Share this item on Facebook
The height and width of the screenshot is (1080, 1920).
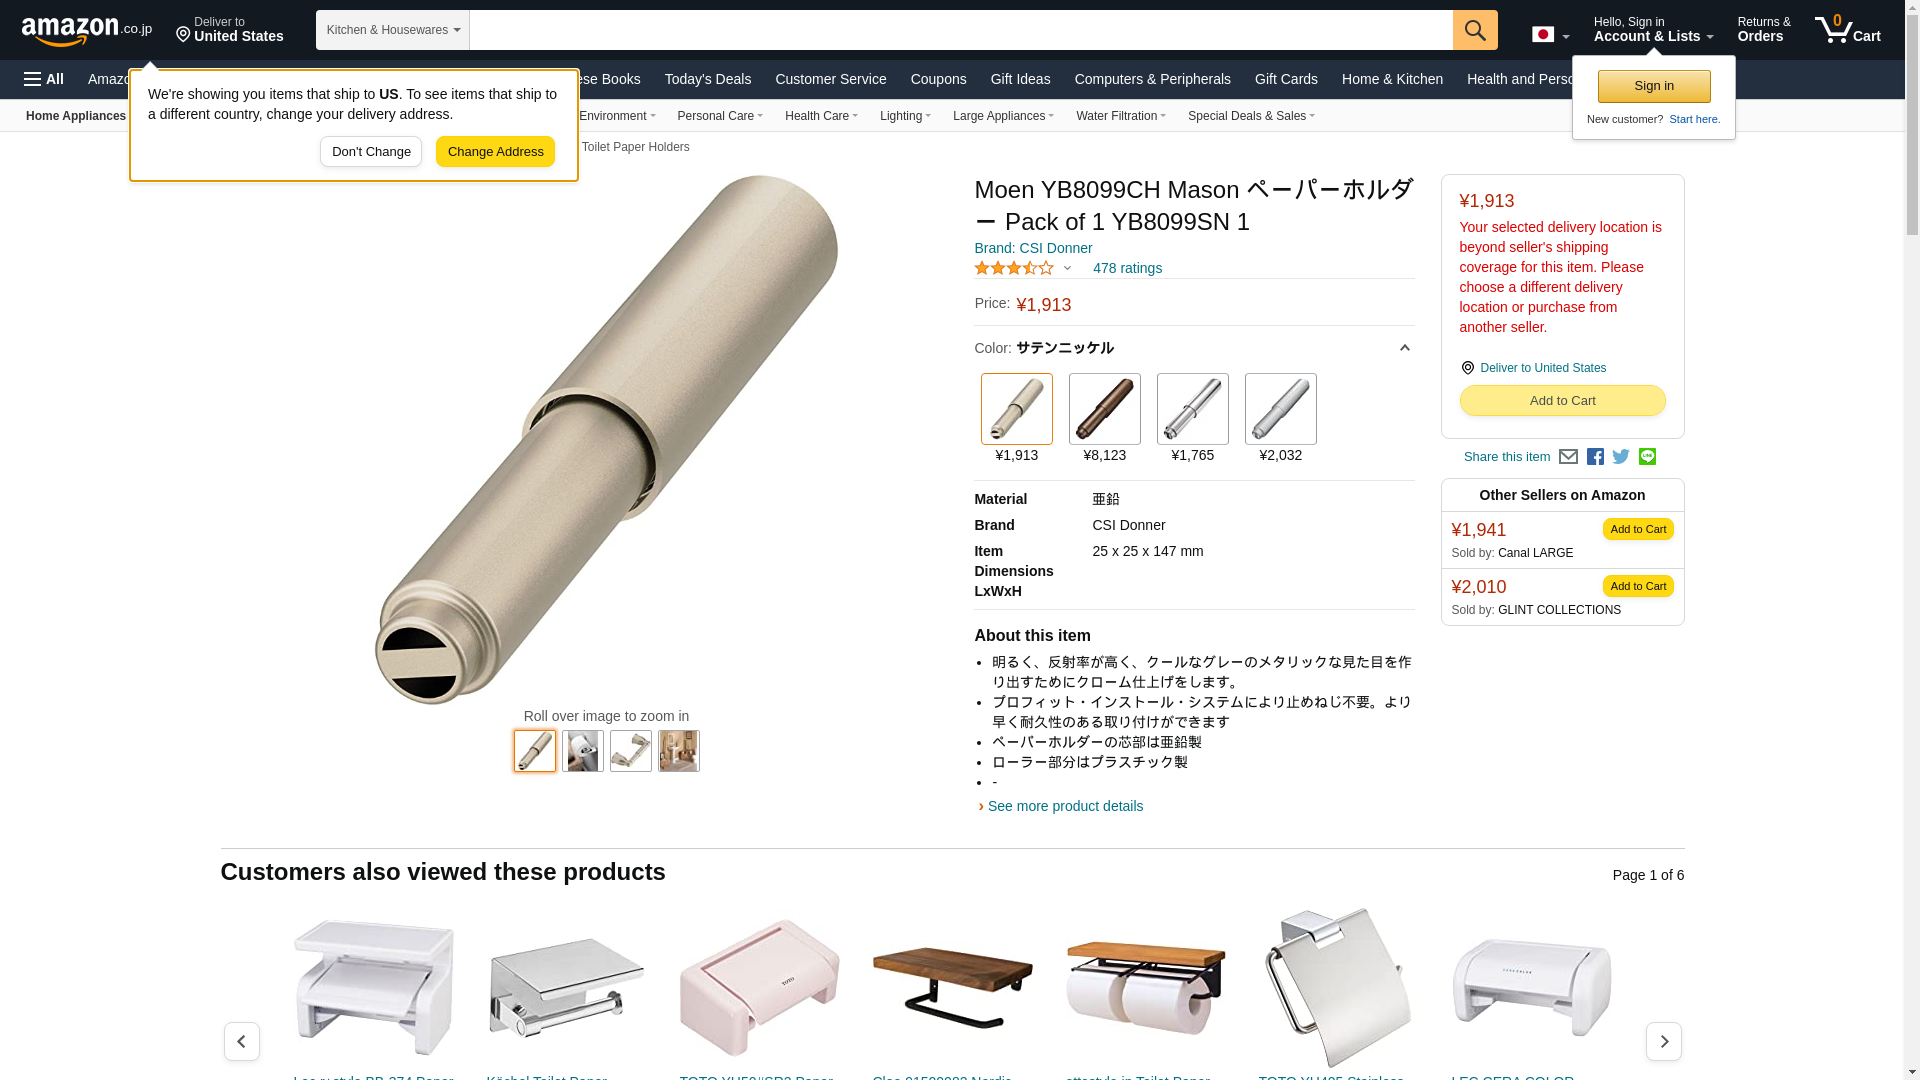click(1595, 457)
